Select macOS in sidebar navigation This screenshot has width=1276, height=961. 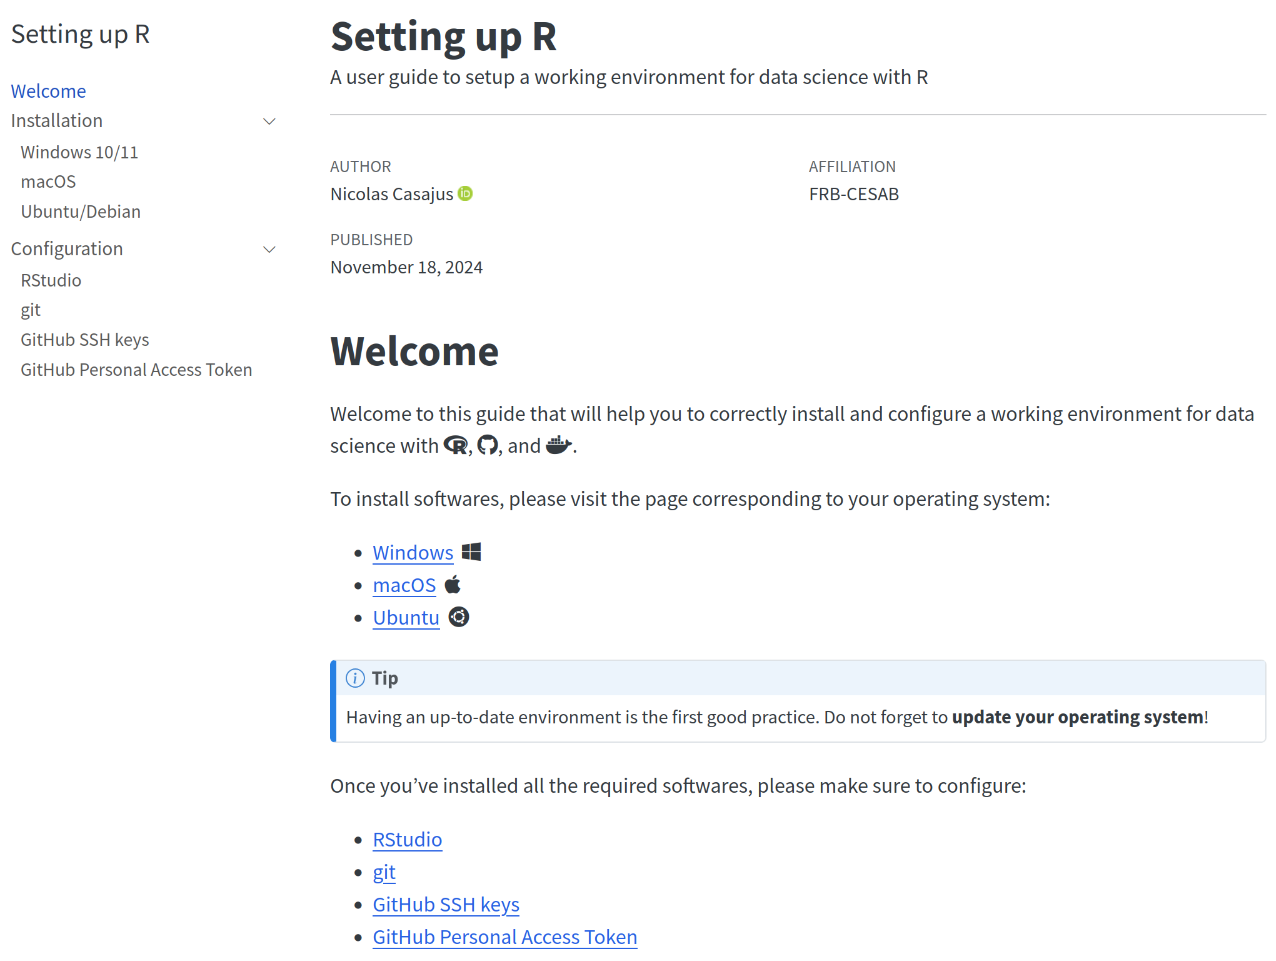click(x=48, y=182)
